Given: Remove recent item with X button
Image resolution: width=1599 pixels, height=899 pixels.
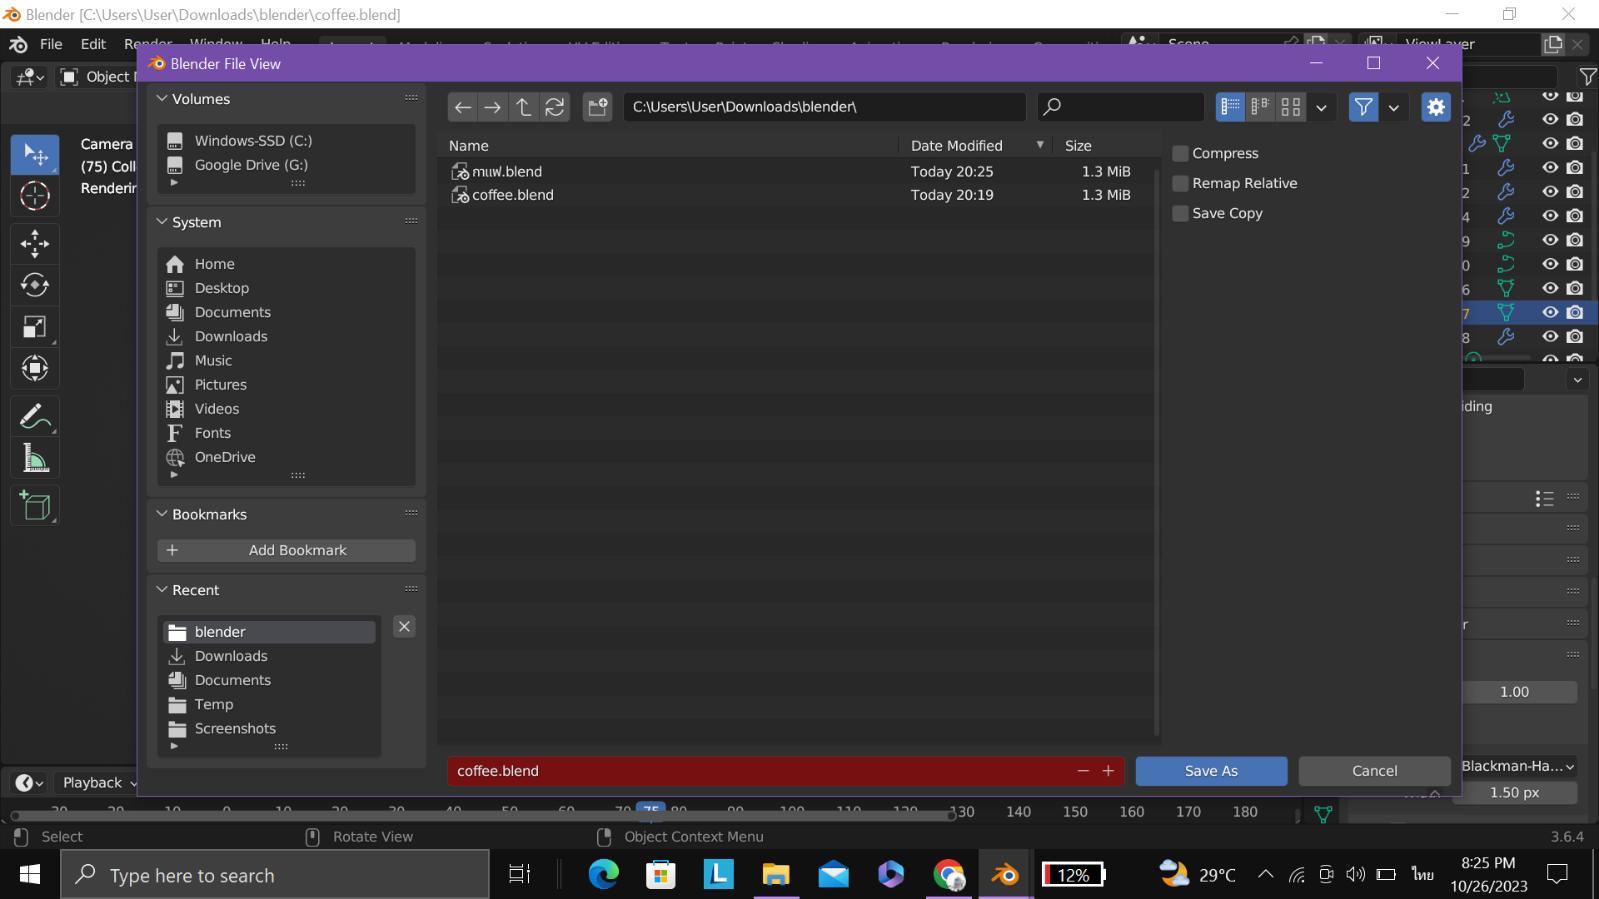Looking at the screenshot, I should point(404,627).
